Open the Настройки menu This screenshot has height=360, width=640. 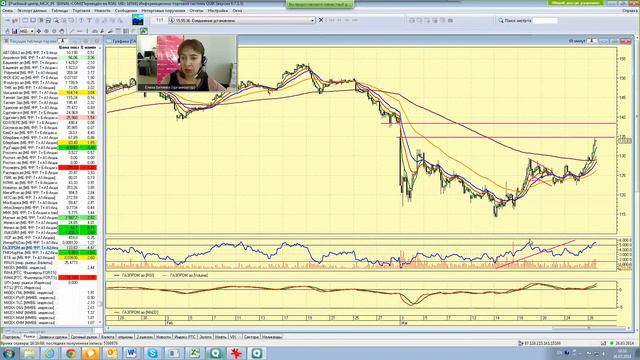[x=218, y=11]
